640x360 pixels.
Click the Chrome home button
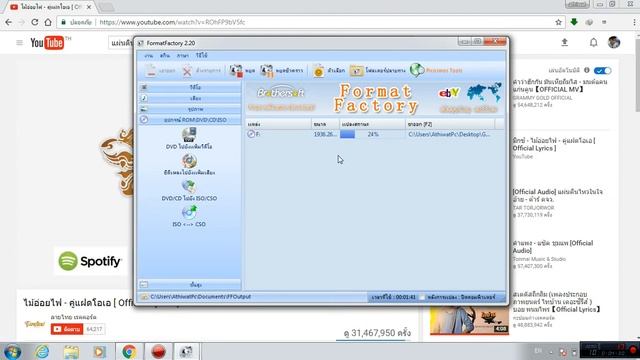(48, 22)
